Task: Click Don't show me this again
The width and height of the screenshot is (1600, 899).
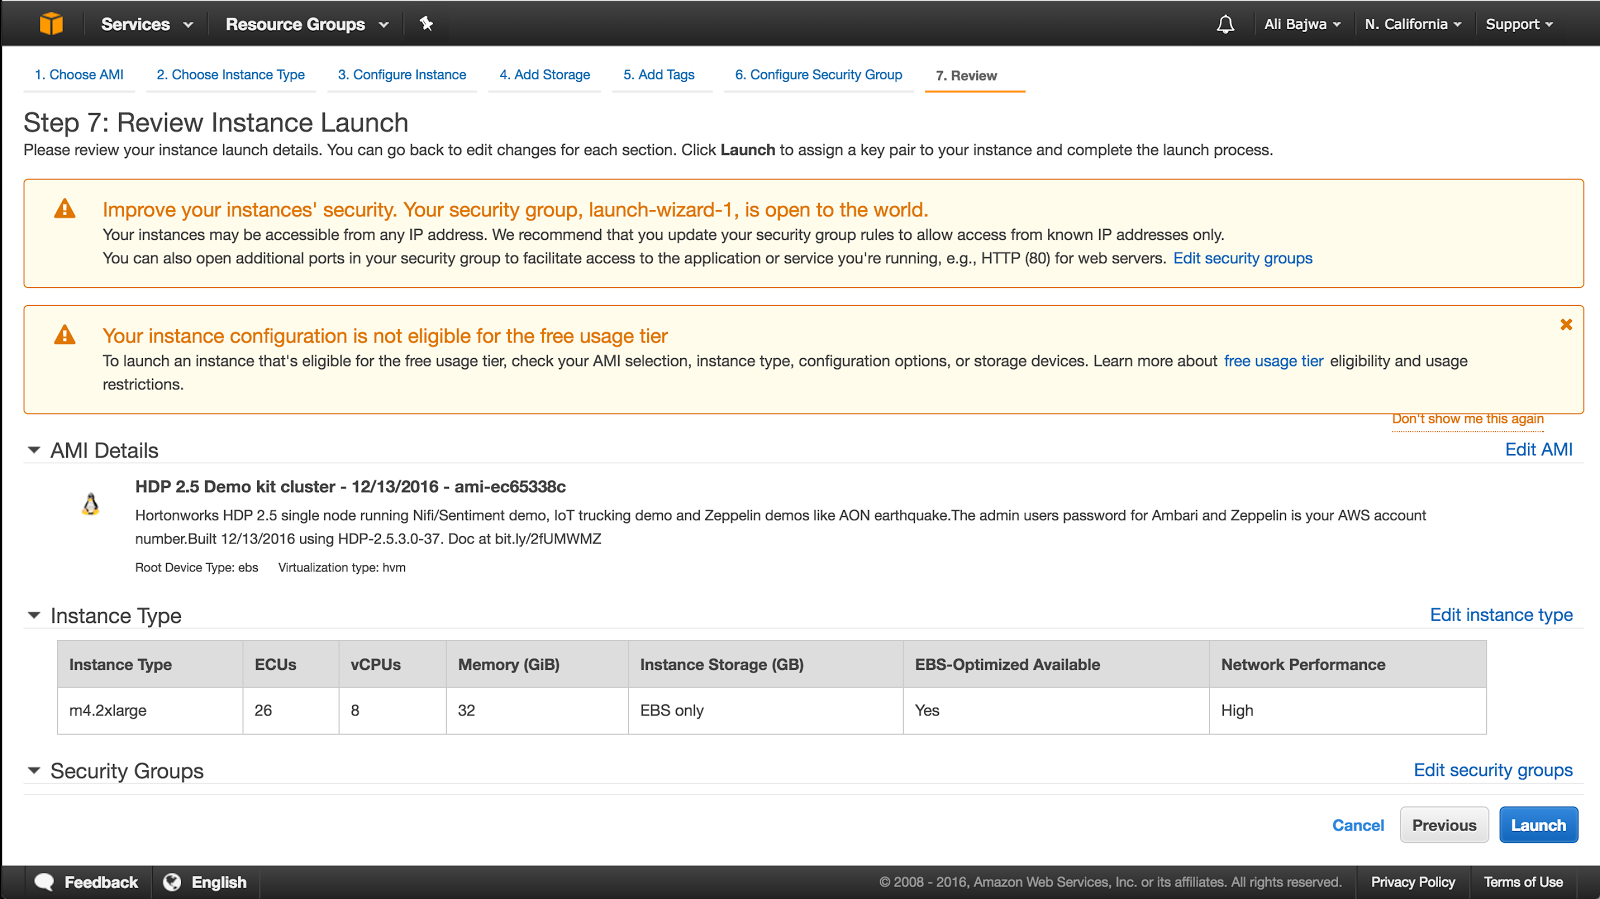Action: point(1467,419)
